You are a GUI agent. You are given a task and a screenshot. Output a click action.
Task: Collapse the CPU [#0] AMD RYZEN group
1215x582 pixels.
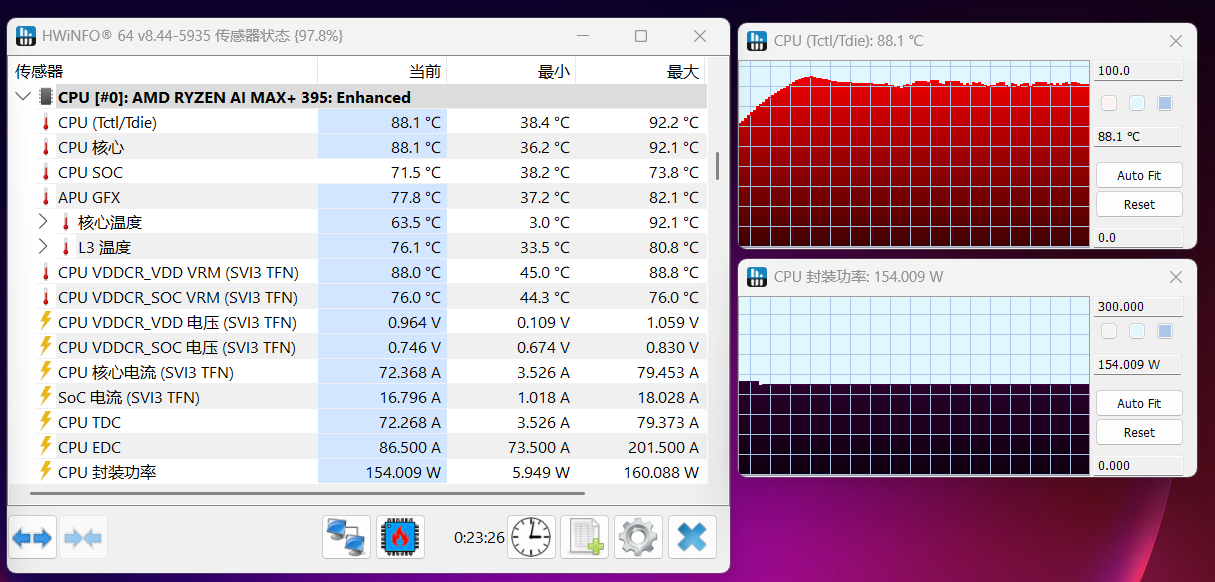(x=23, y=97)
